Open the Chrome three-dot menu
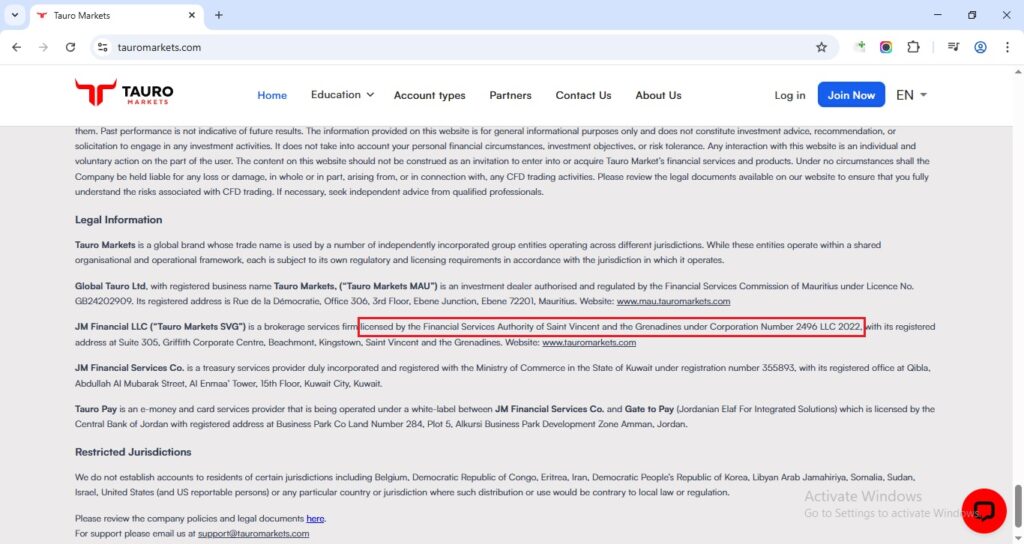Screen dimensions: 1024x544 click(1007, 47)
